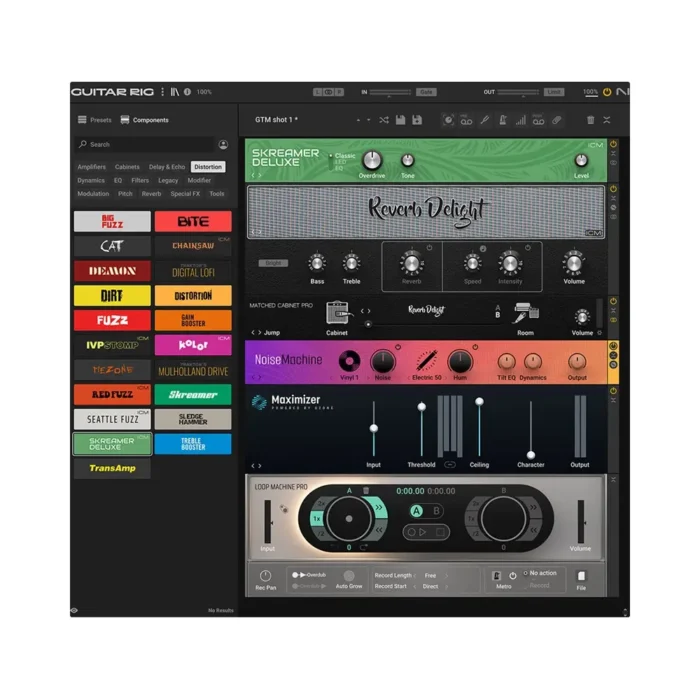Choose the Big Fuzz component
The height and width of the screenshot is (700, 700).
[112, 221]
